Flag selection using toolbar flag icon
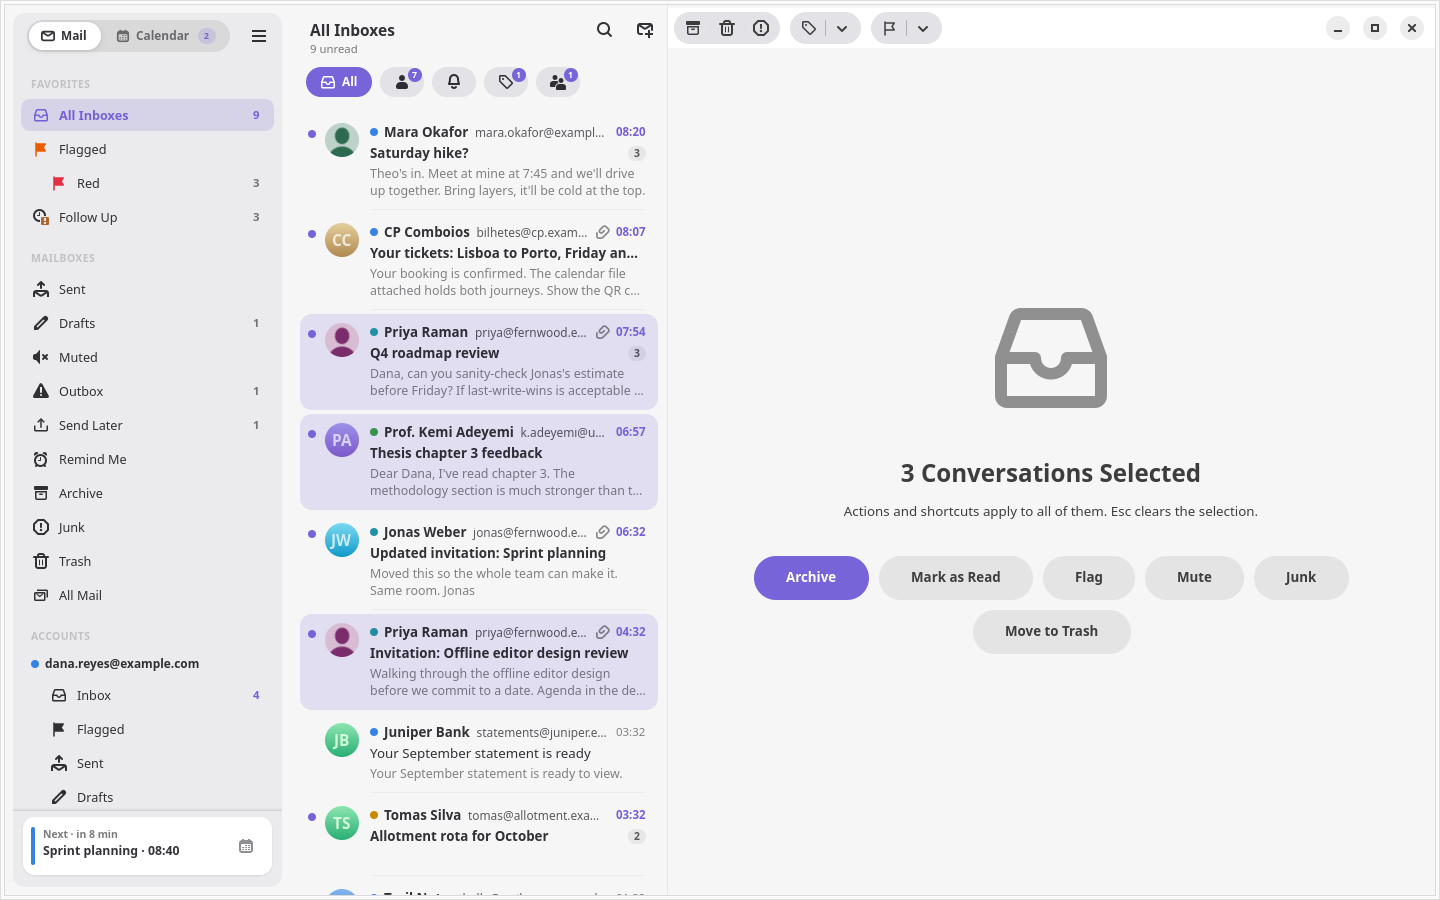The image size is (1440, 900). [889, 28]
